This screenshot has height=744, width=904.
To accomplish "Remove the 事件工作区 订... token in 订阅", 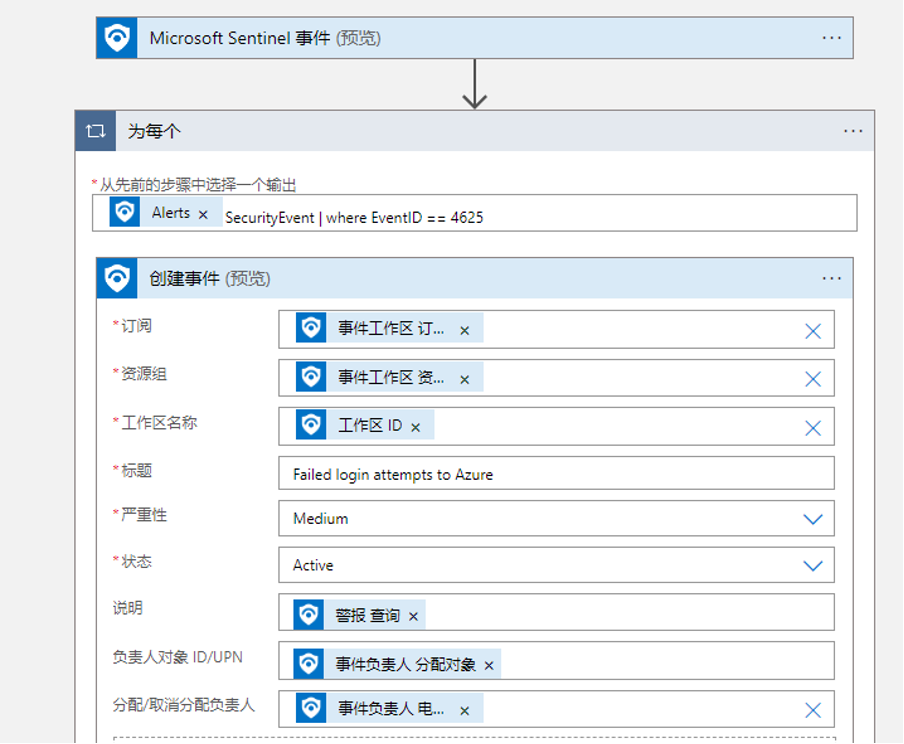I will pyautogui.click(x=465, y=330).
